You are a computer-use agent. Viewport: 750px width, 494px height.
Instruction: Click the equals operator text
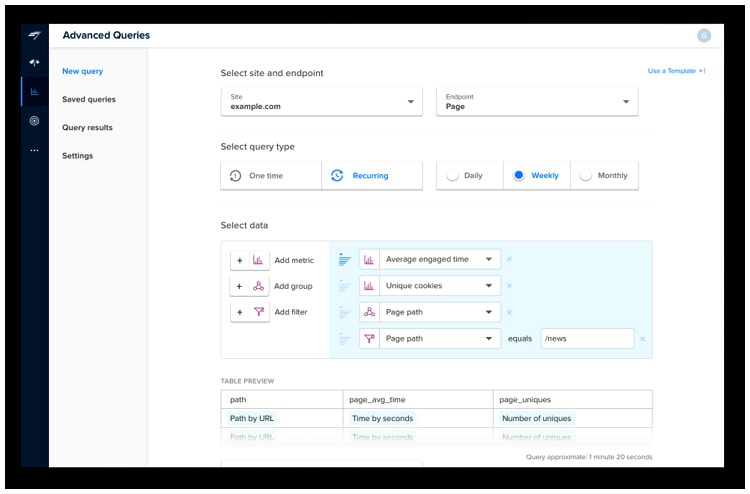point(520,339)
